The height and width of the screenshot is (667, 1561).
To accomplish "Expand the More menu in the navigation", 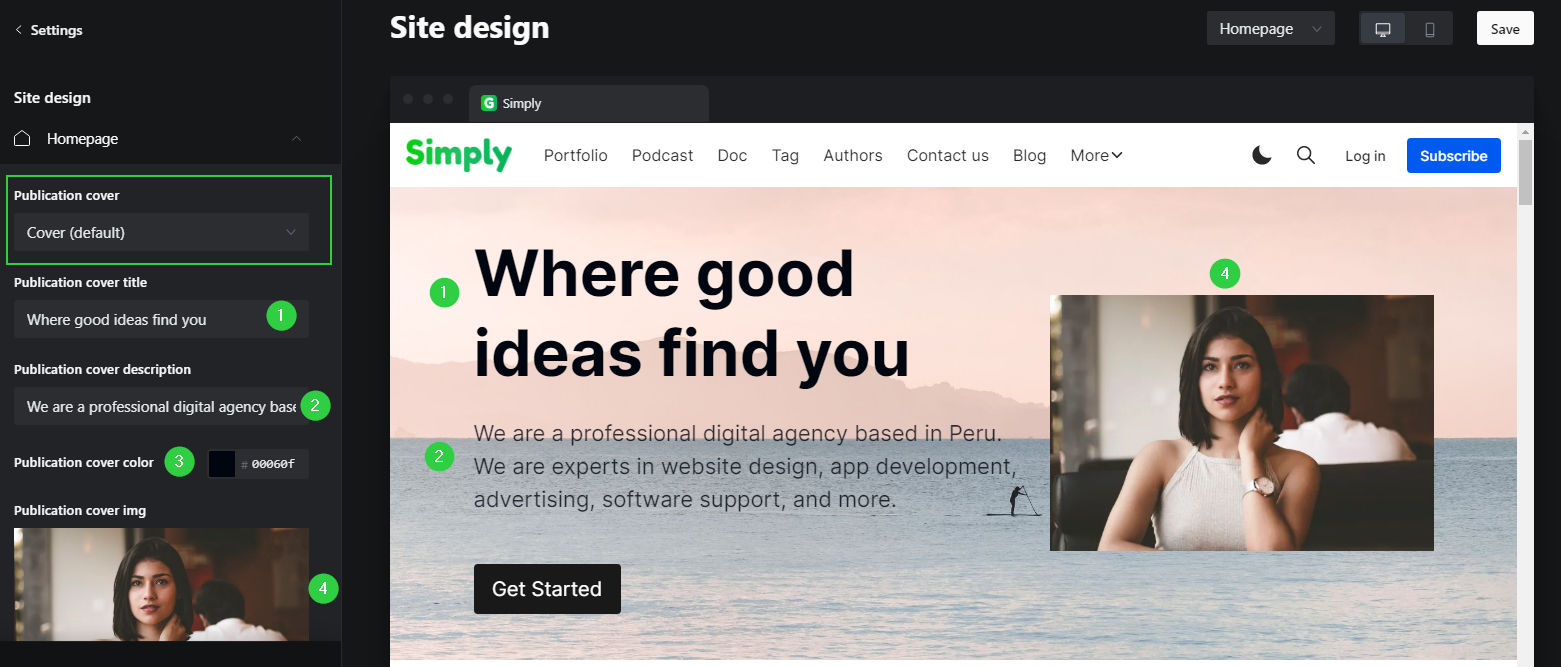I will pos(1097,155).
